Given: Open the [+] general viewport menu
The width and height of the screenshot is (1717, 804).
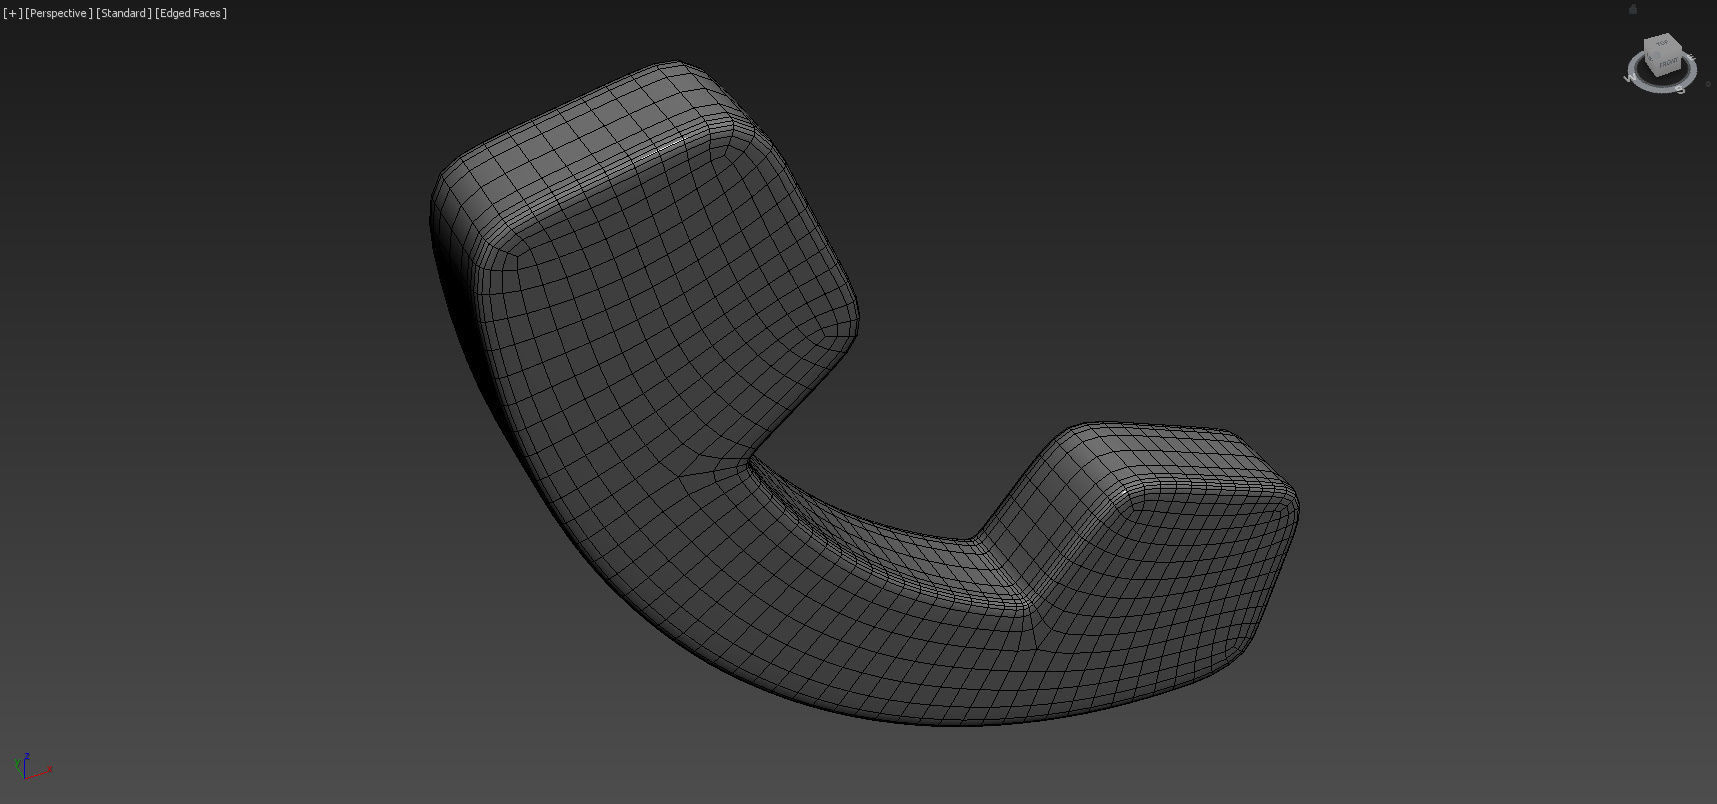Looking at the screenshot, I should tap(12, 13).
